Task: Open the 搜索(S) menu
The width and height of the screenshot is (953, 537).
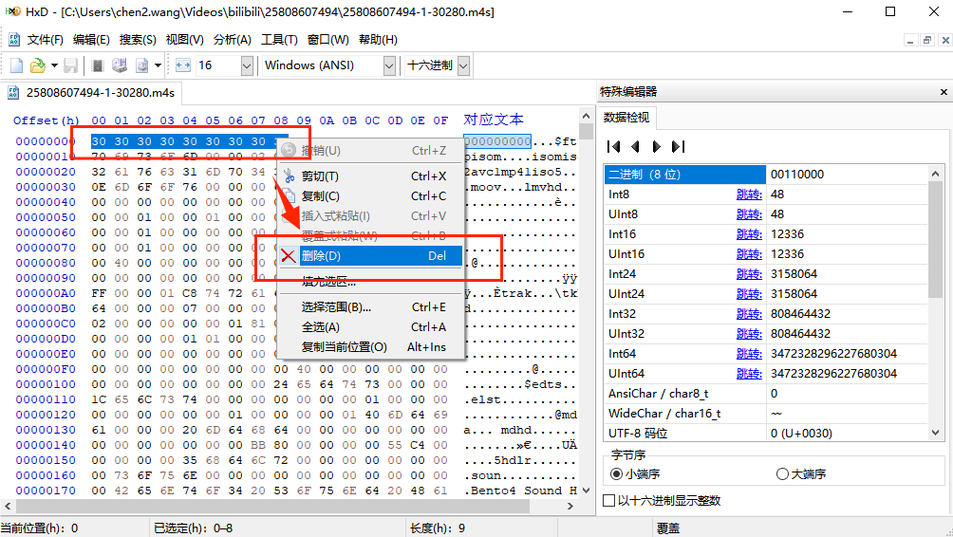Action: [x=137, y=39]
